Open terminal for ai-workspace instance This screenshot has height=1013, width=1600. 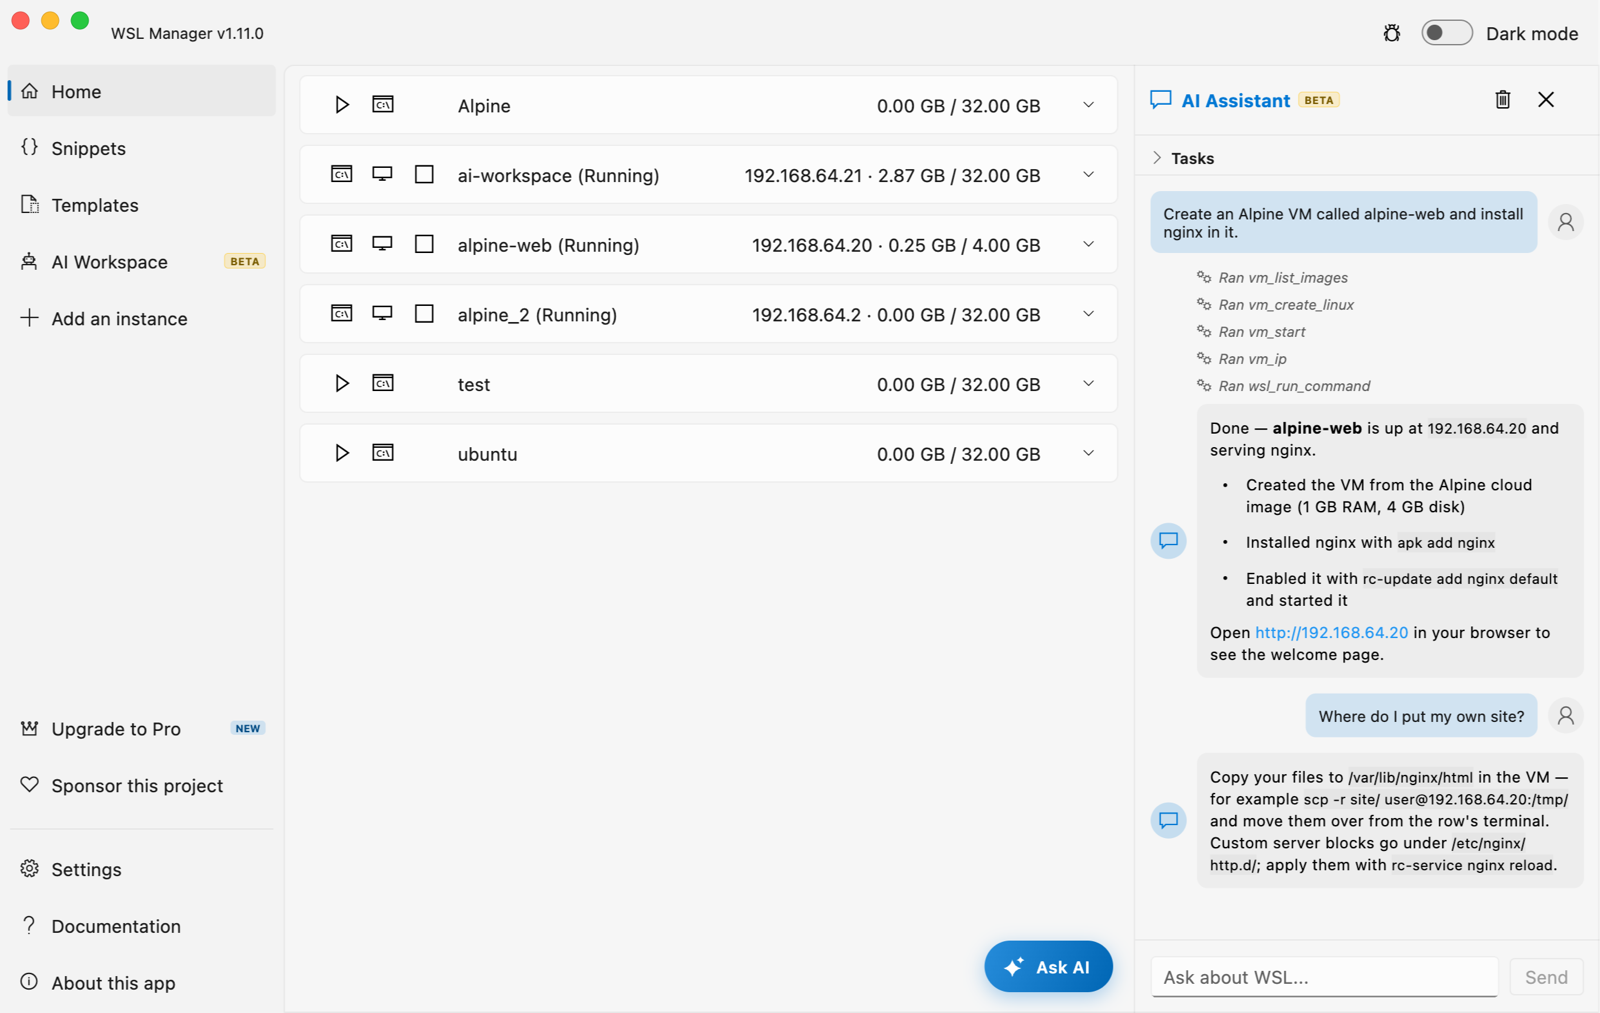tap(341, 174)
